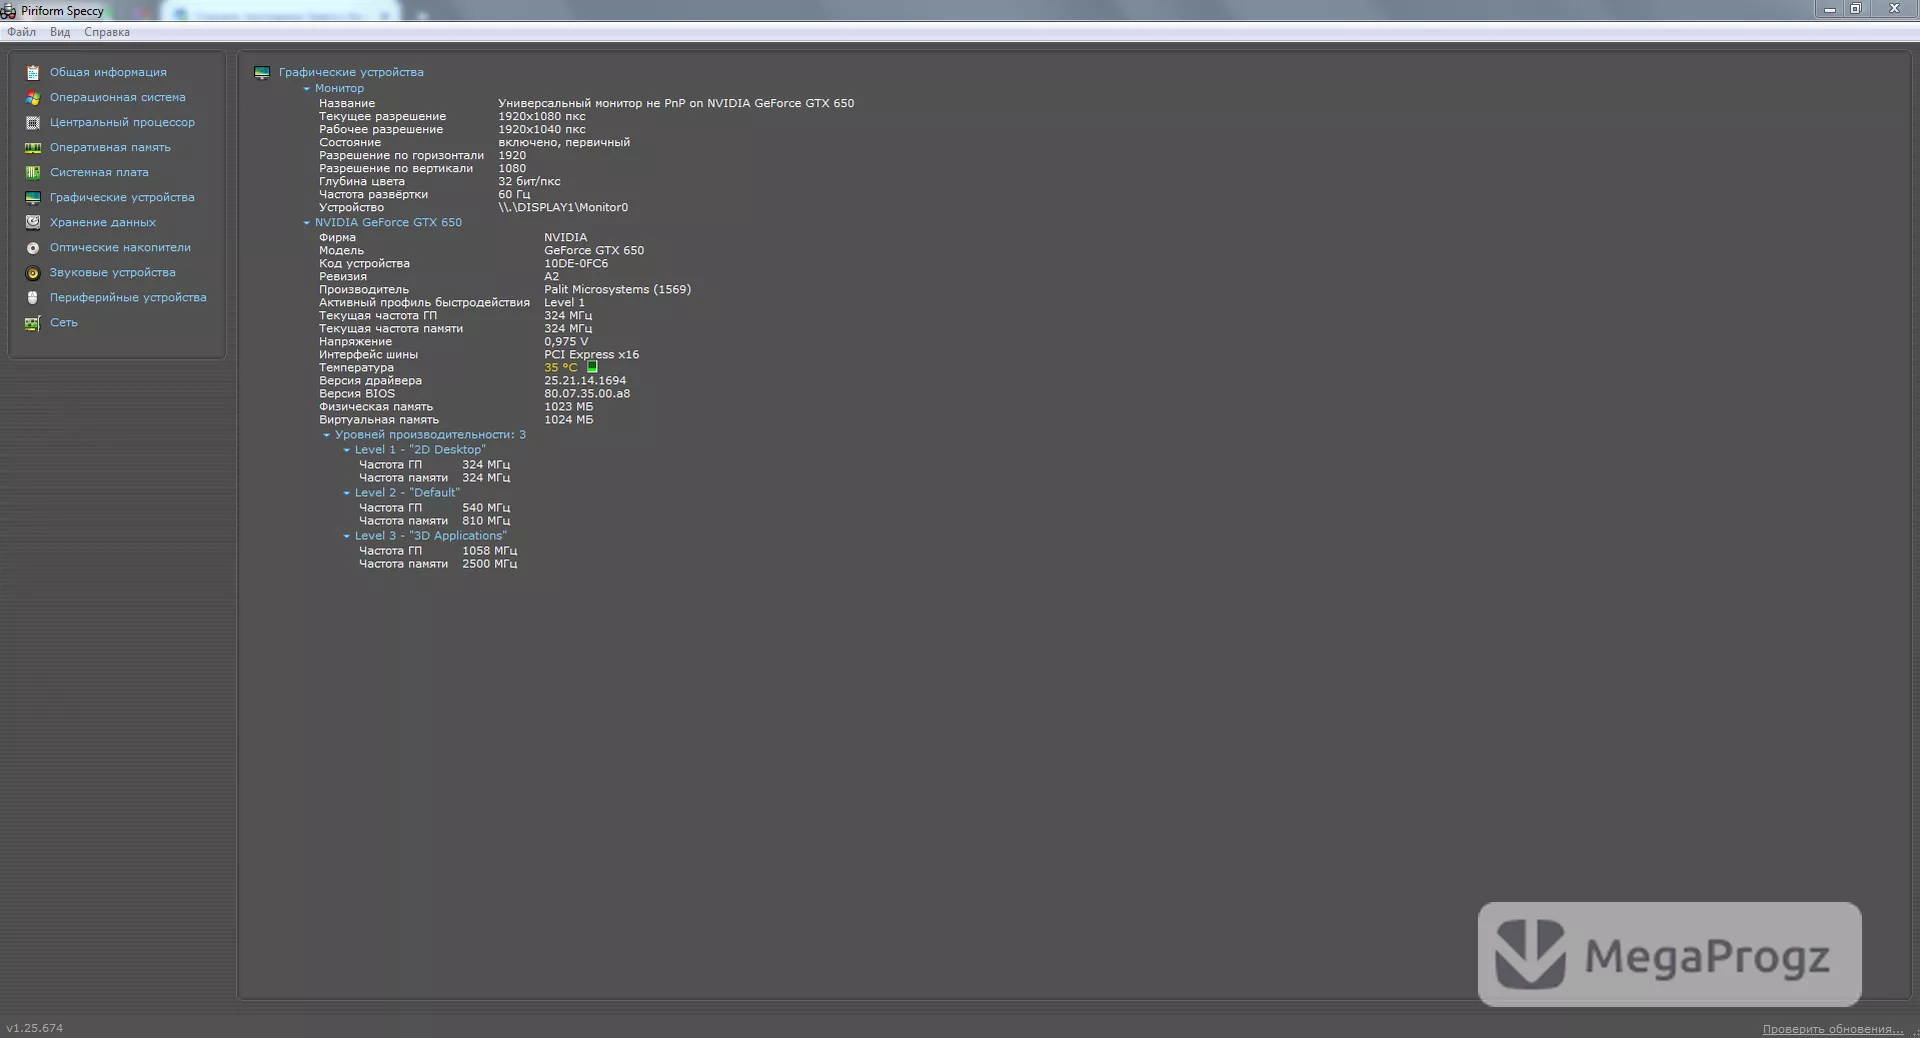
Task: Click the Ревизия A2 value
Action: [551, 276]
